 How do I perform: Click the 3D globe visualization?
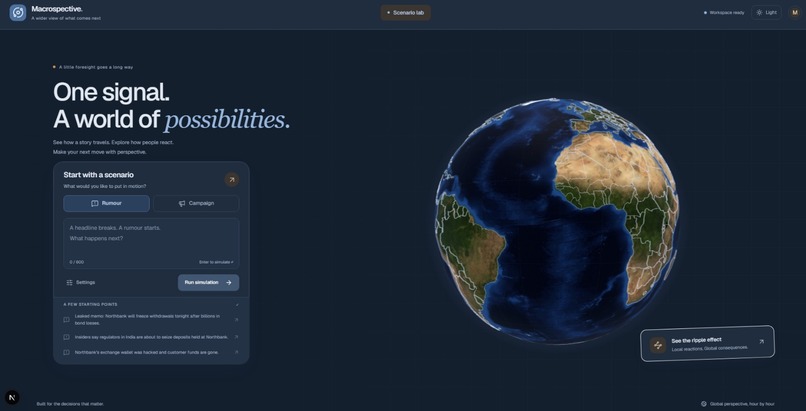[557, 221]
